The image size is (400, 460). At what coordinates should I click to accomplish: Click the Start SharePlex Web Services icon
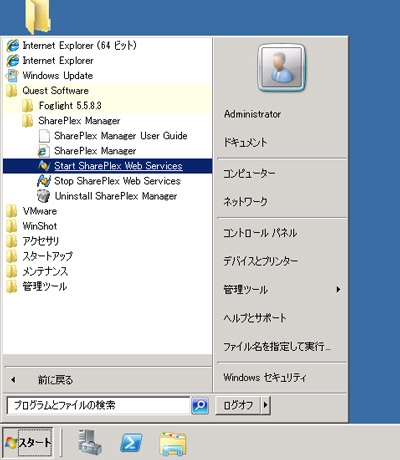coord(44,166)
